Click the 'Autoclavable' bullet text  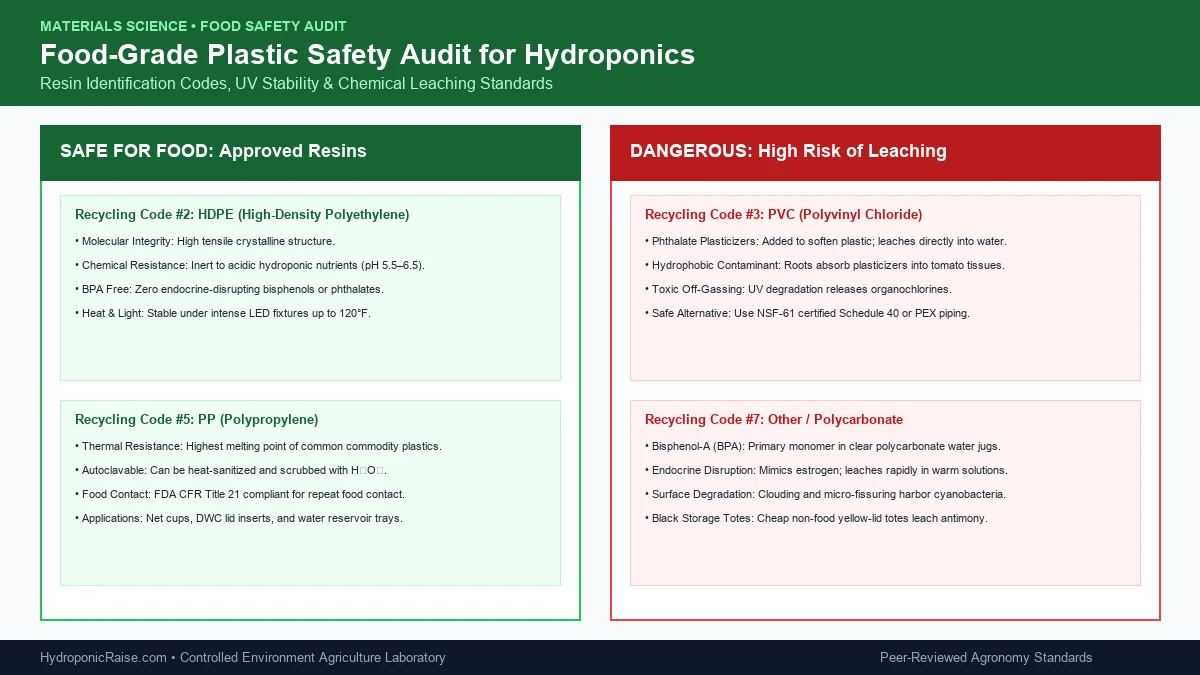pos(231,470)
